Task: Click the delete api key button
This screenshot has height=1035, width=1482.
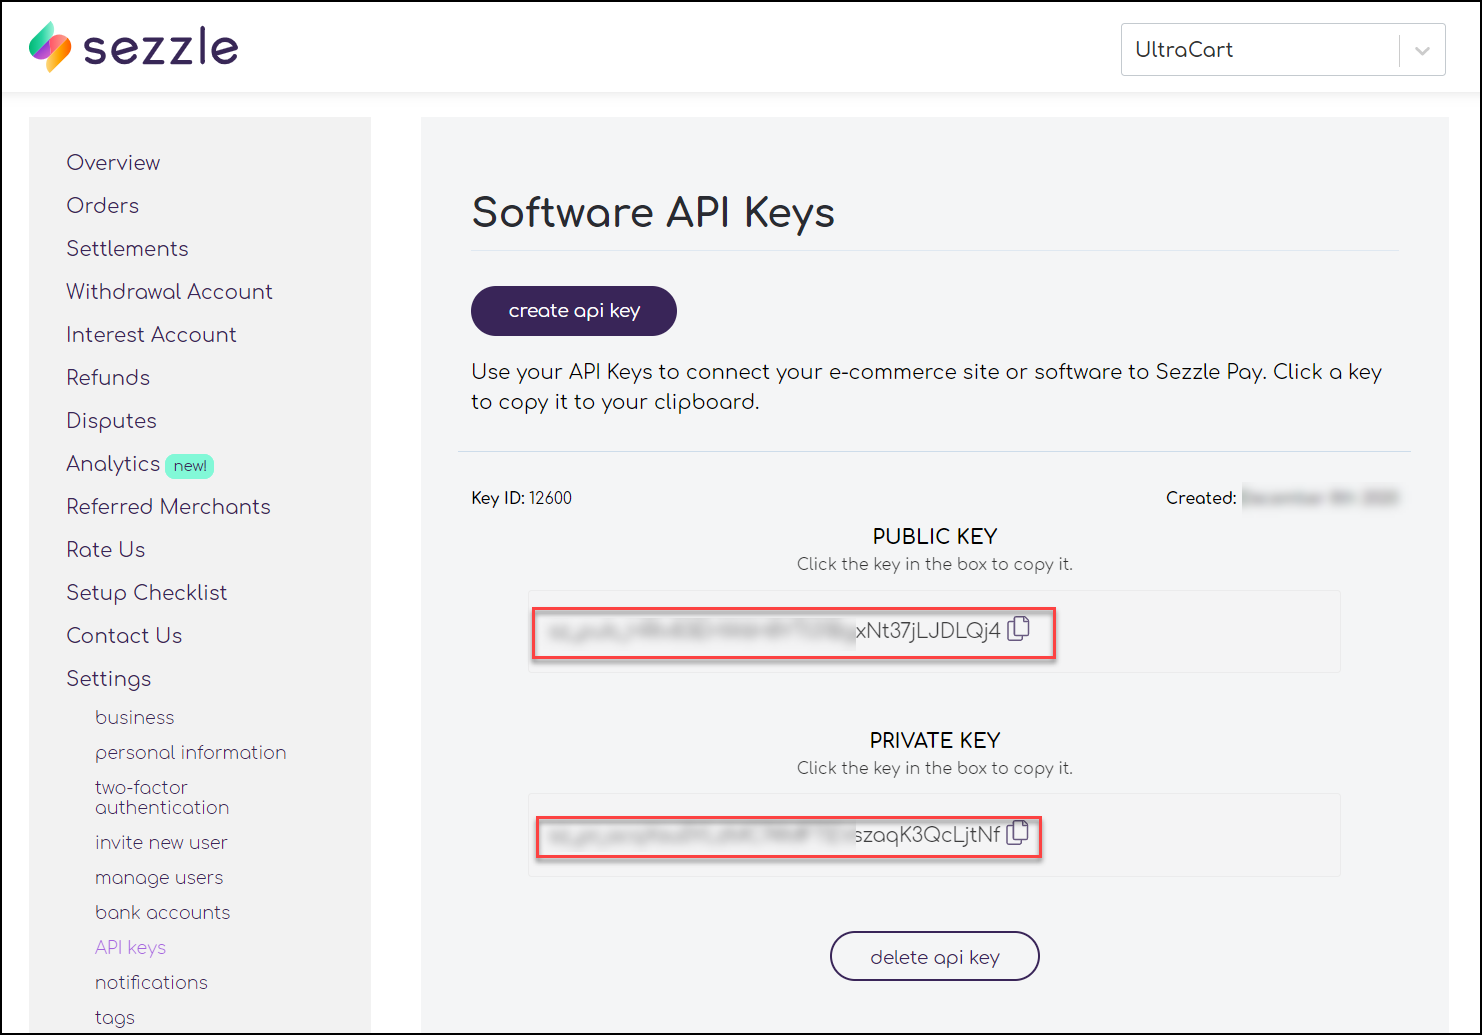Action: pos(935,957)
